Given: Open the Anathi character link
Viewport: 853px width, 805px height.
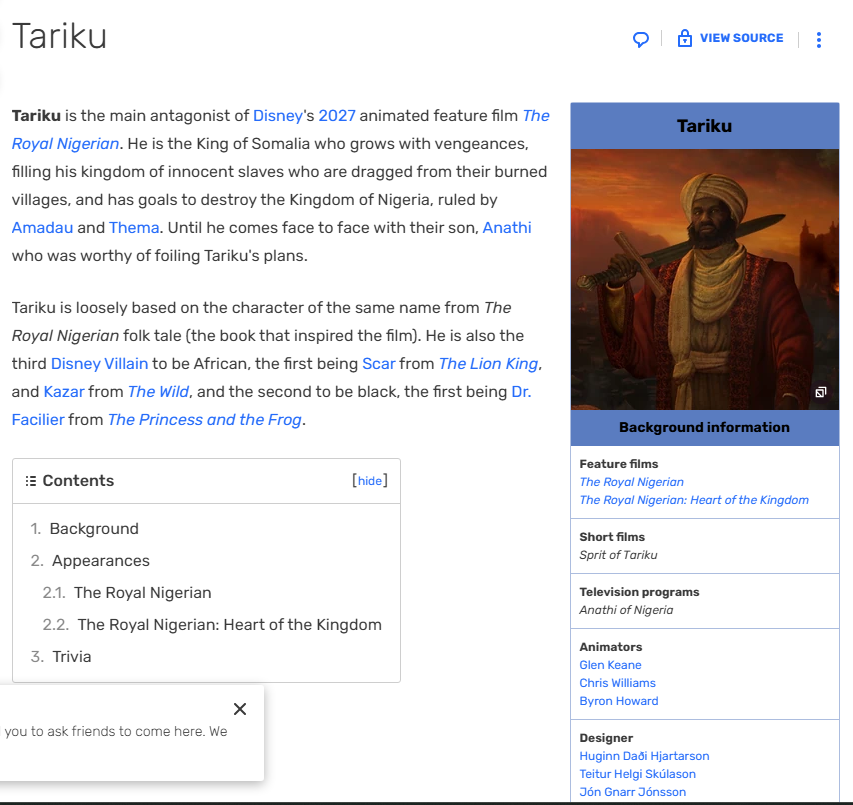Looking at the screenshot, I should click(507, 228).
